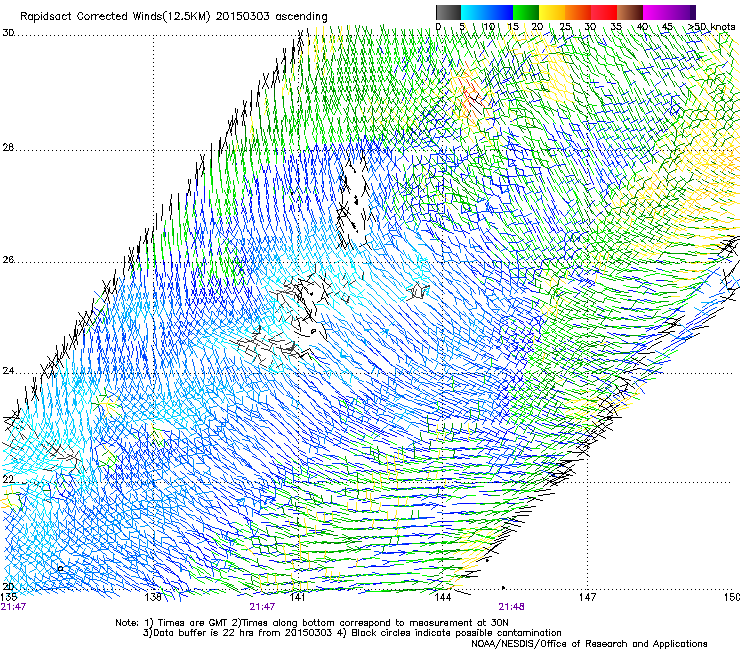740x650 pixels.
Task: Click the longitude '141' axis label
Action: [297, 597]
